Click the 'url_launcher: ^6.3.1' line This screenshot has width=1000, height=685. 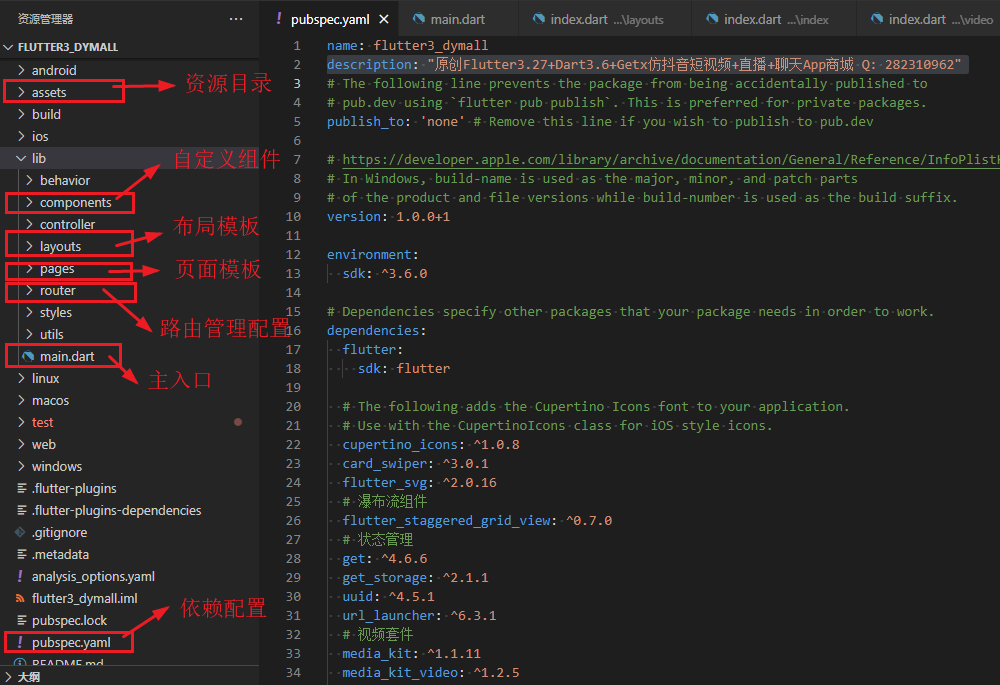[419, 615]
